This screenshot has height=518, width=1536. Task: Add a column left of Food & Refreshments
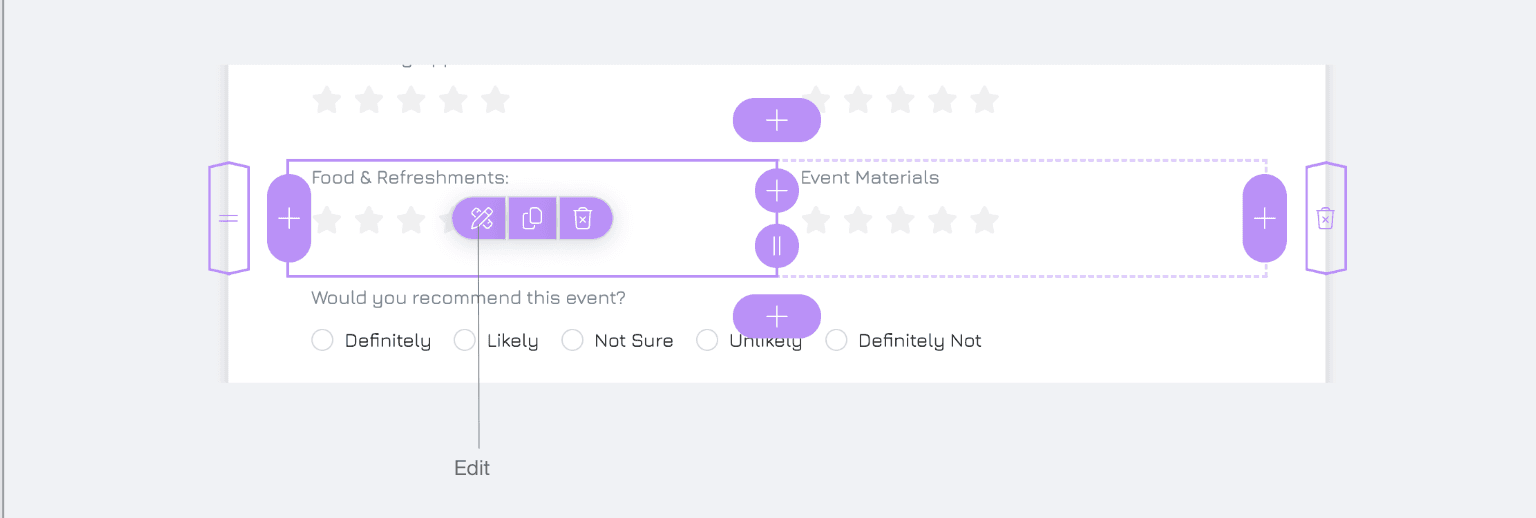point(289,218)
